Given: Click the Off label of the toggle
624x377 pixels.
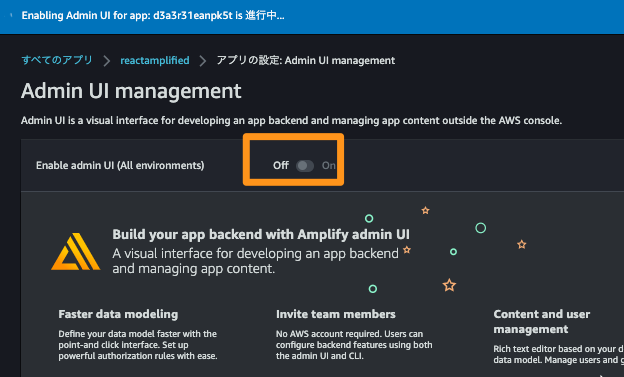Looking at the screenshot, I should pos(281,165).
